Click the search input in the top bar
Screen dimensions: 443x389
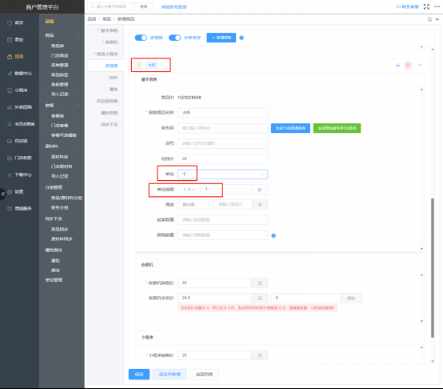pos(113,6)
